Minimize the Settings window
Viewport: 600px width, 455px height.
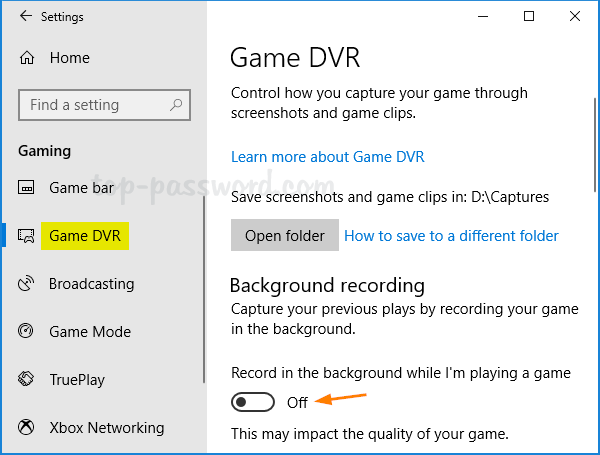pyautogui.click(x=484, y=17)
